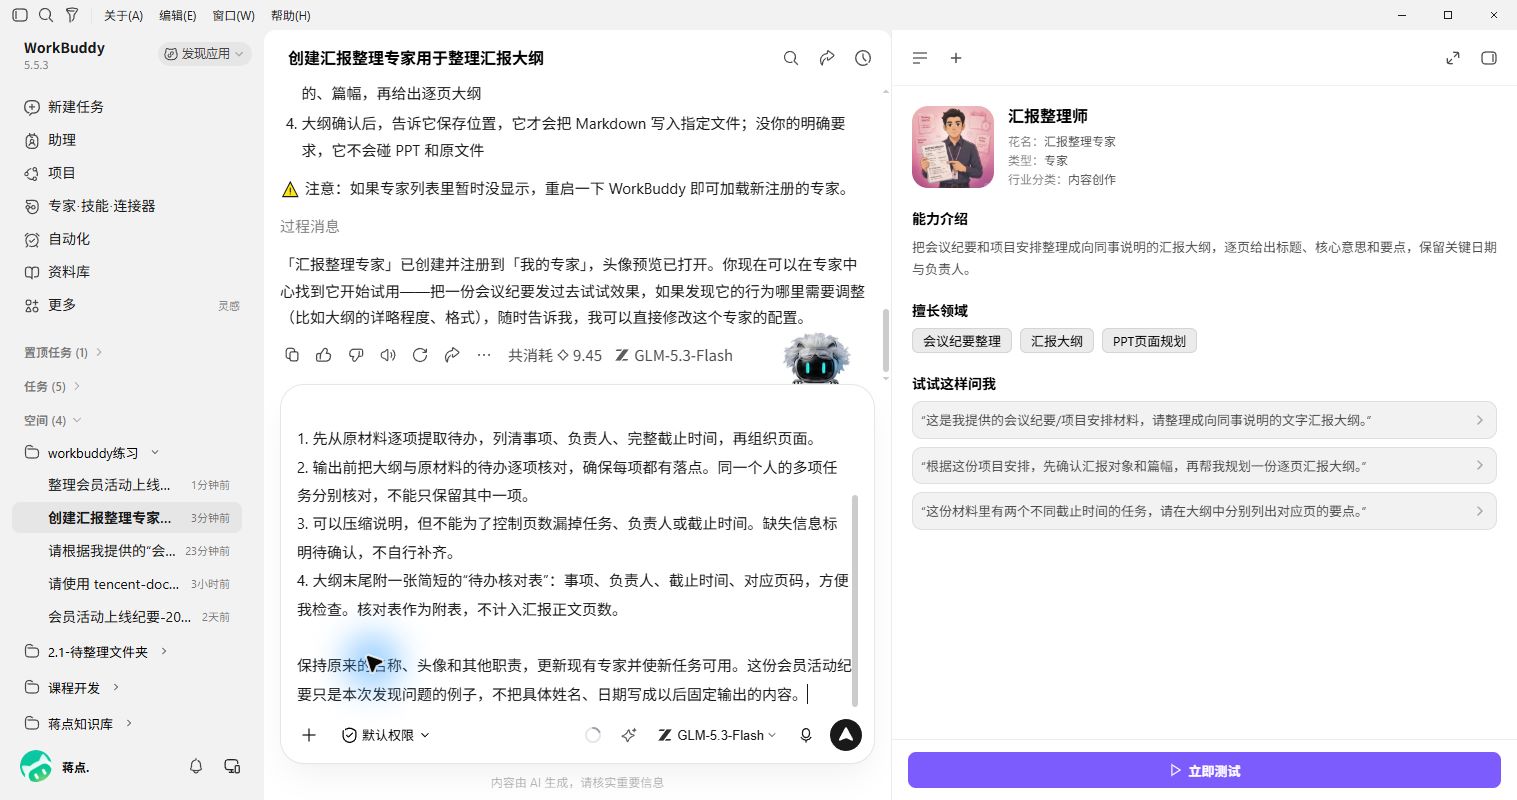
Task: Expand the 任务 (5) section
Action: click(x=52, y=386)
